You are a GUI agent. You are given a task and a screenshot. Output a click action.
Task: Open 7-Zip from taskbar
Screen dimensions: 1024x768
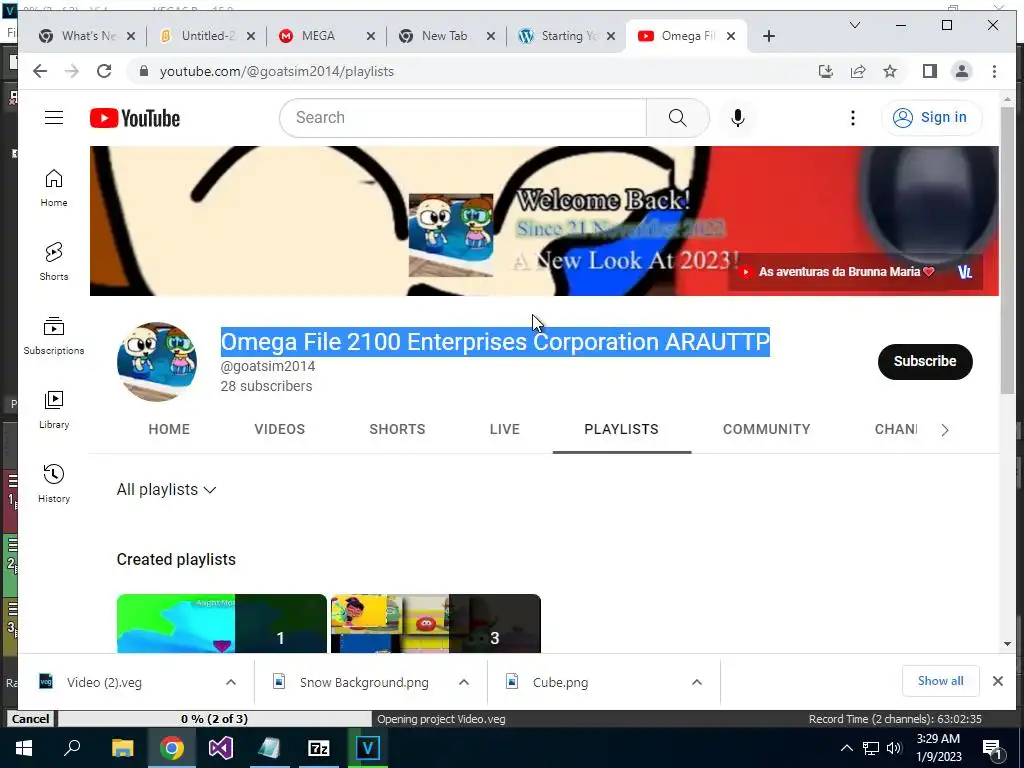(x=319, y=748)
